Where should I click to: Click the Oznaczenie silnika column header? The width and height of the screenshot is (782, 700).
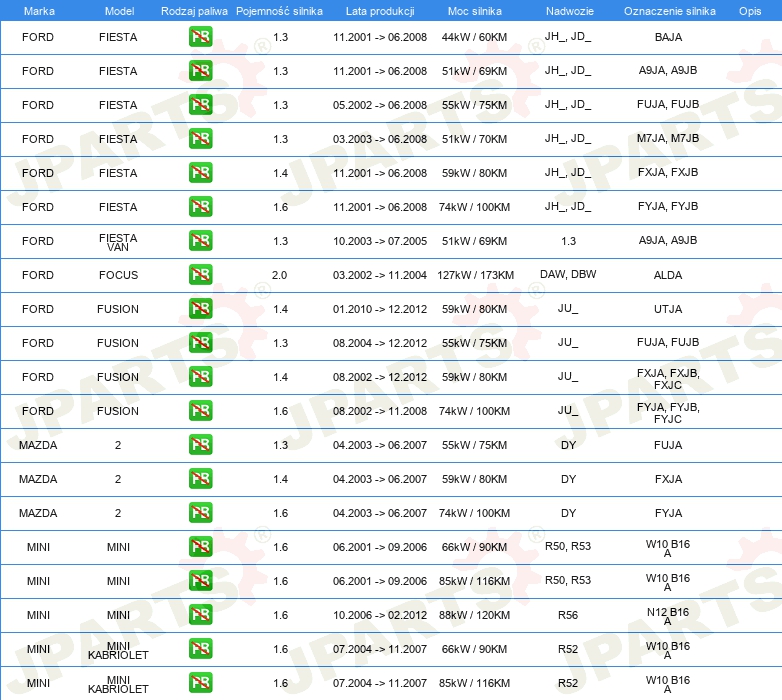tap(670, 11)
